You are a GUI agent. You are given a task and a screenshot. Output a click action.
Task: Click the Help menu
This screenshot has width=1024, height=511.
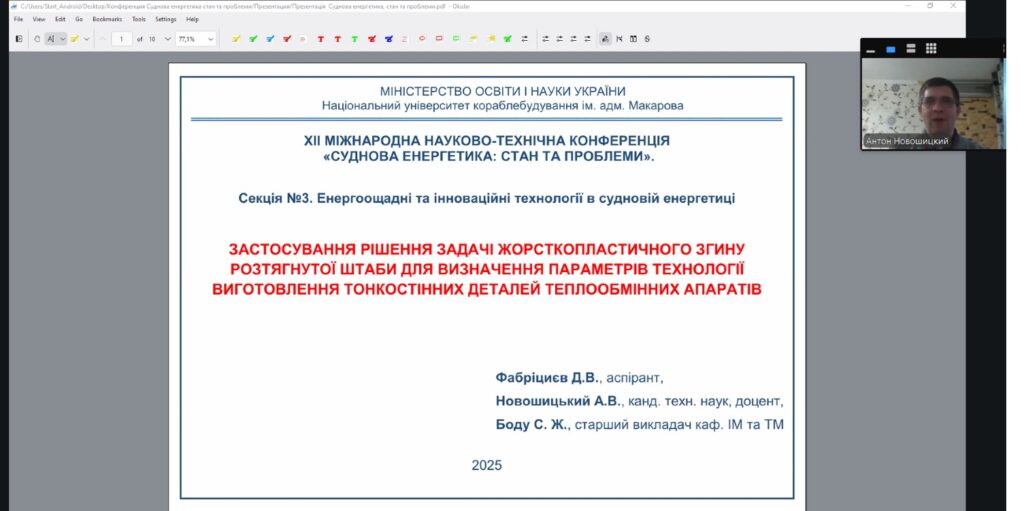[192, 19]
